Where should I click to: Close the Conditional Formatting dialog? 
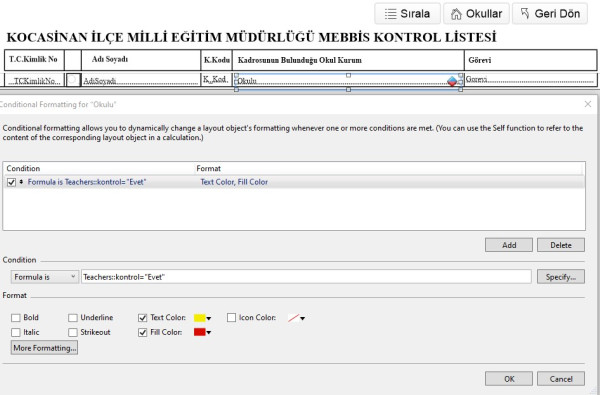point(588,104)
